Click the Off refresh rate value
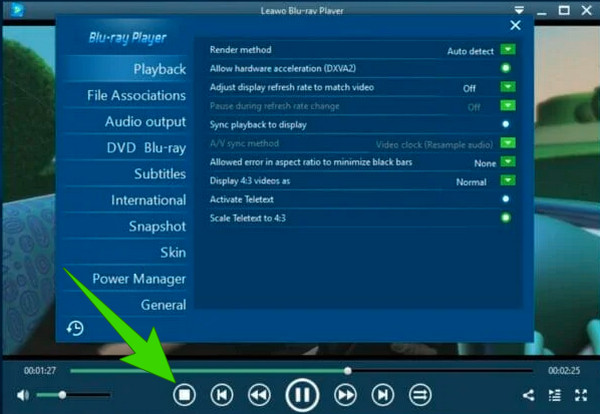Viewport: 600px width, 414px height. point(469,88)
